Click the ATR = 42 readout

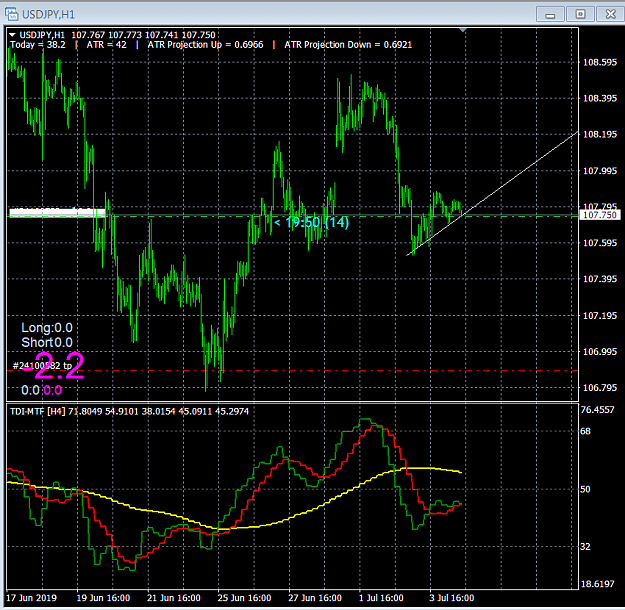click(x=106, y=45)
